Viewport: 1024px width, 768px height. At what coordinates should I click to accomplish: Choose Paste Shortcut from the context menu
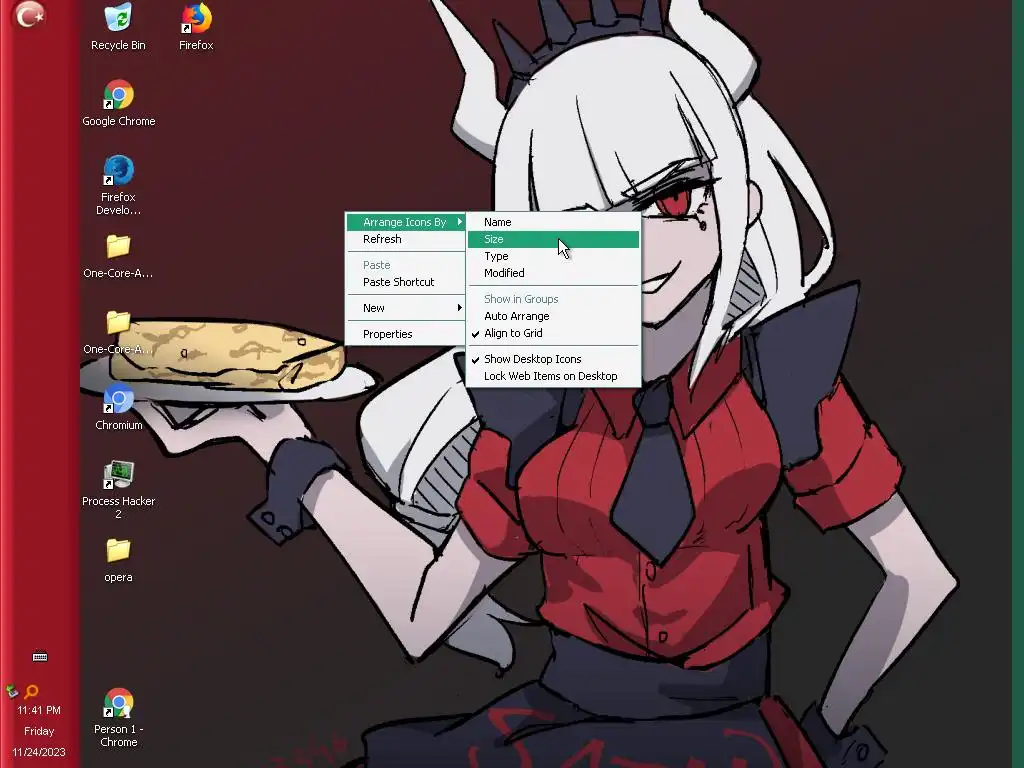point(406,282)
